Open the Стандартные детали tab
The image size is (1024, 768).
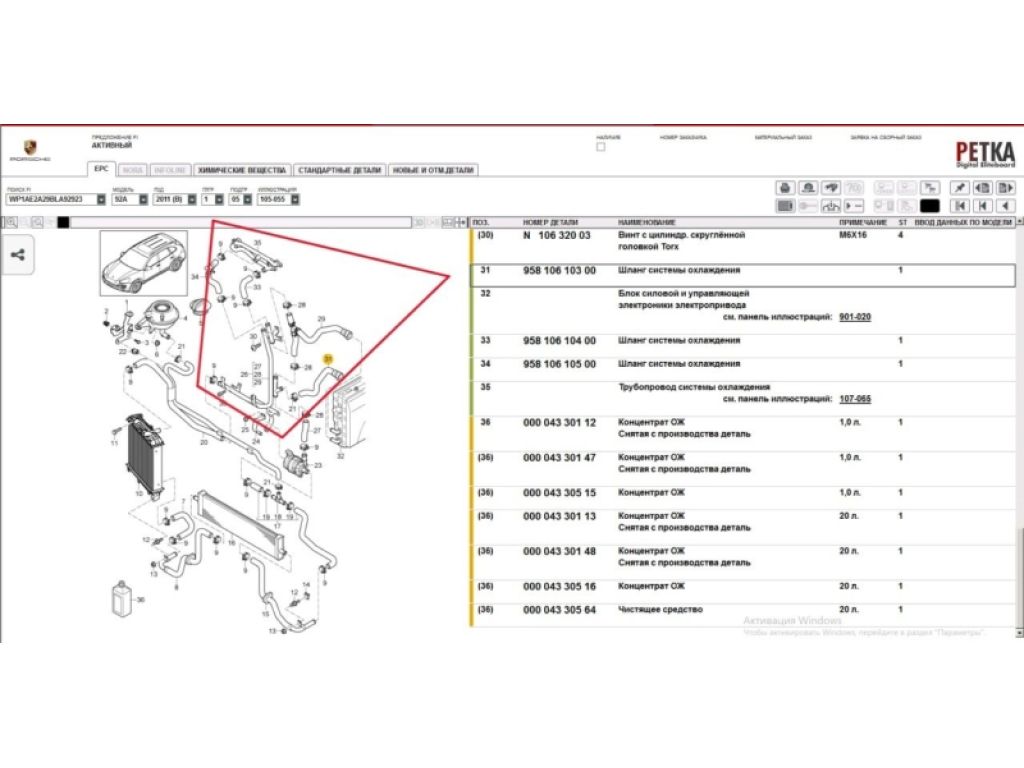tap(339, 170)
